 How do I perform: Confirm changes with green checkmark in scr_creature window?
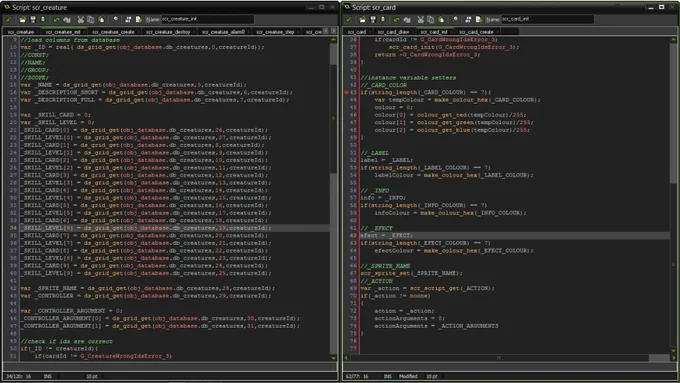(9, 20)
